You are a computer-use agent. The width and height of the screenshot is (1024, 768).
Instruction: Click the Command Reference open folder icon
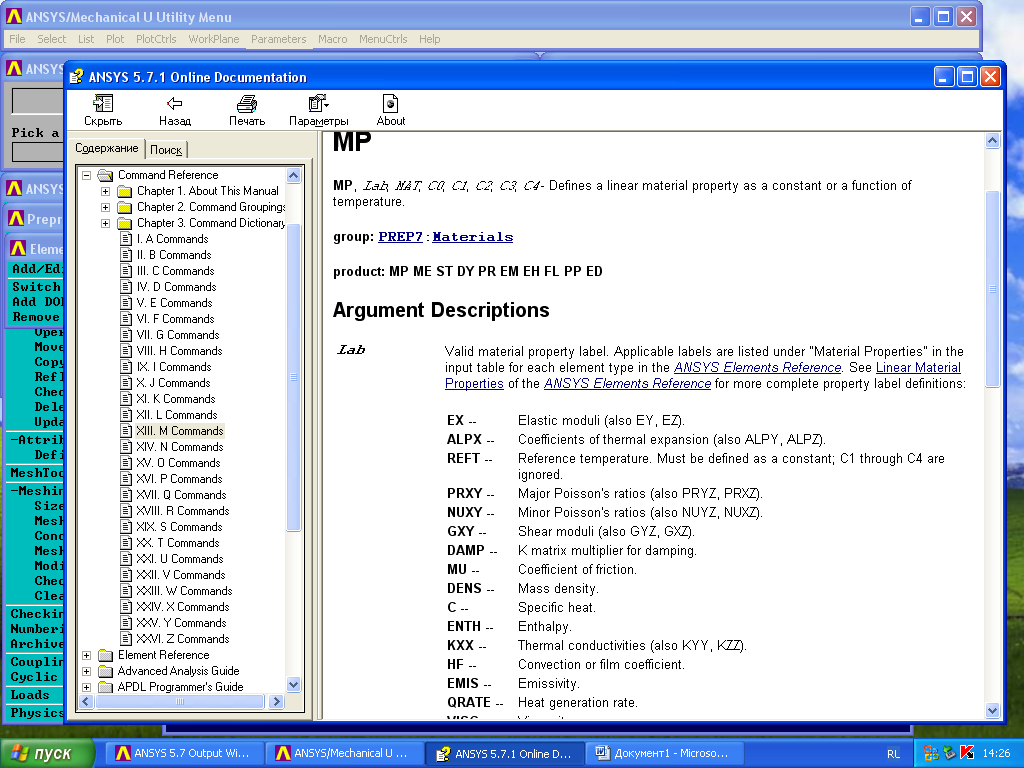[x=105, y=175]
